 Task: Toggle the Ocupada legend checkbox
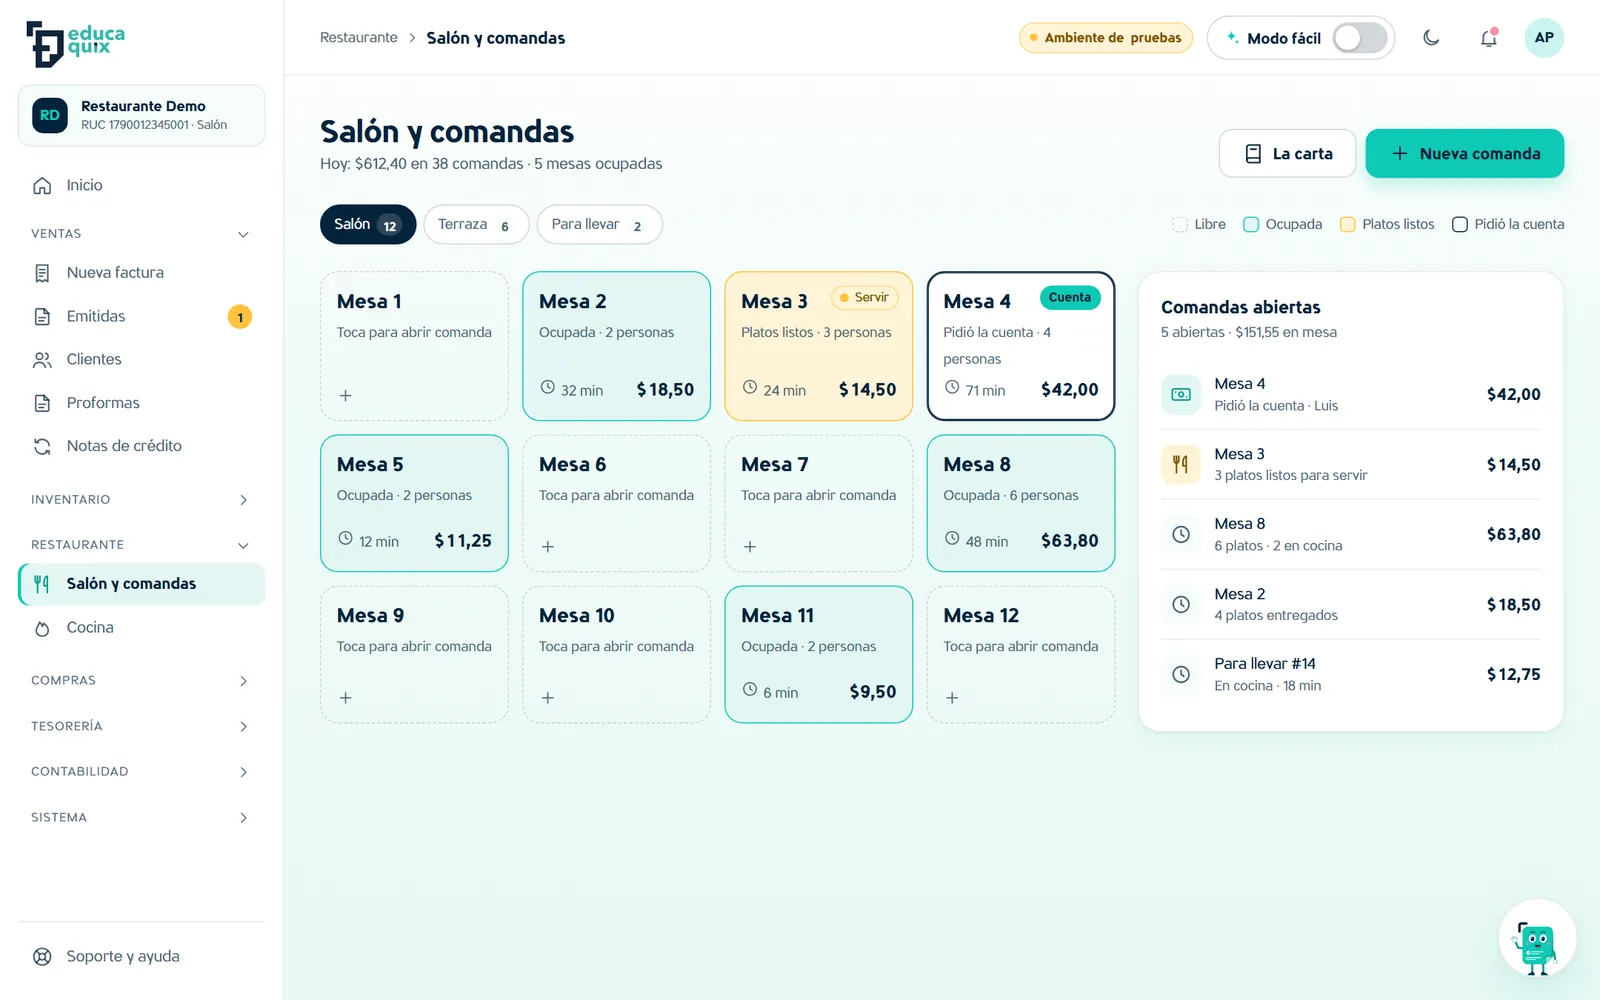pyautogui.click(x=1251, y=224)
